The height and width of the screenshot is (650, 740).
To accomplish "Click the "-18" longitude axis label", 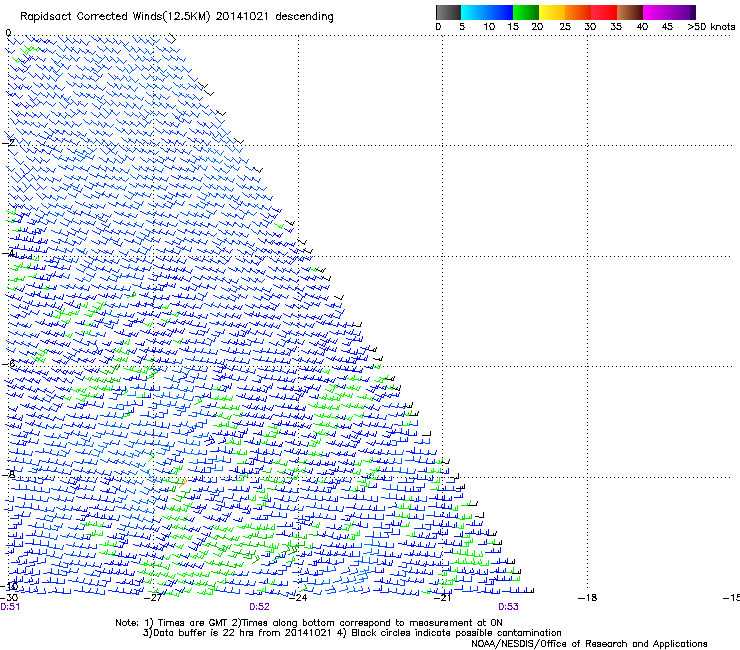I will (588, 598).
